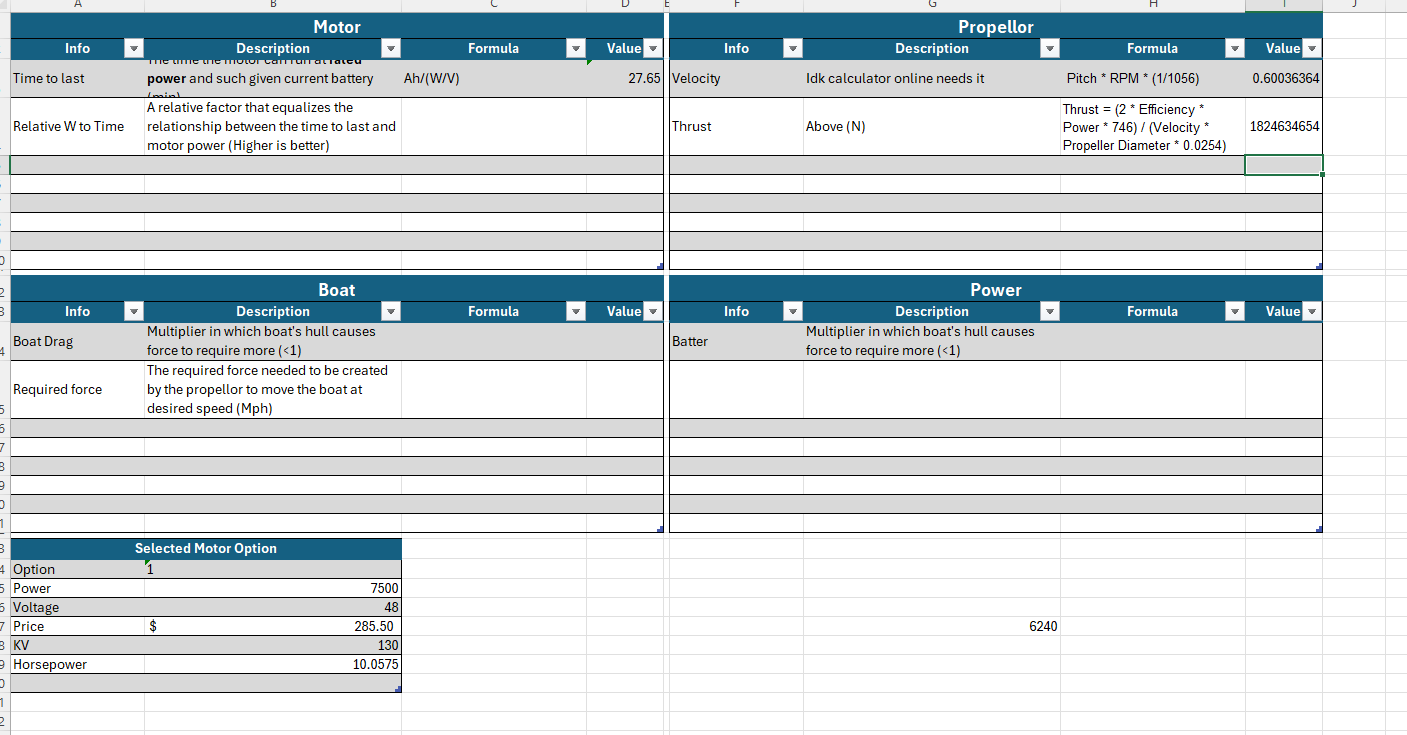The height and width of the screenshot is (735, 1407).
Task: Click the "Horsepower" label cell
Action: [x=77, y=664]
